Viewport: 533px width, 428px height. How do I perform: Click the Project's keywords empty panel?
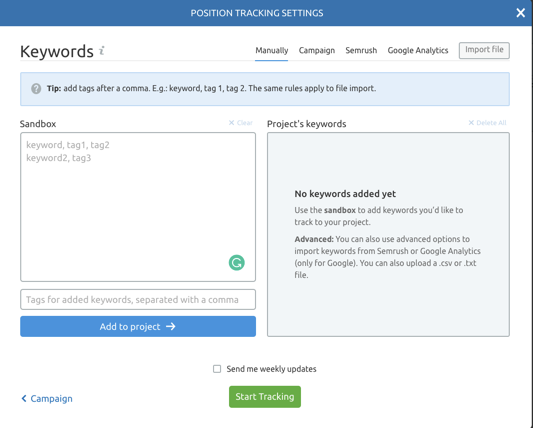[x=388, y=235]
